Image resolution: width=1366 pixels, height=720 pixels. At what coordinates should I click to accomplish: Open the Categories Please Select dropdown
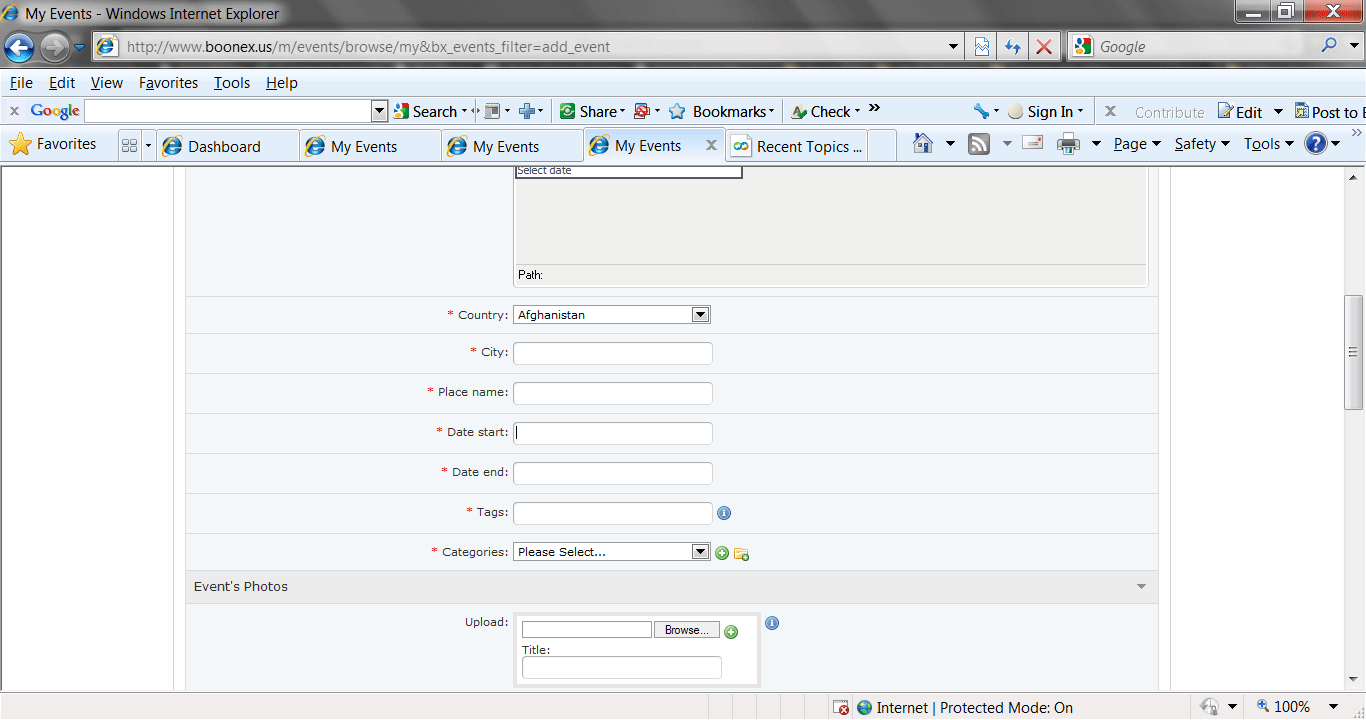[700, 552]
